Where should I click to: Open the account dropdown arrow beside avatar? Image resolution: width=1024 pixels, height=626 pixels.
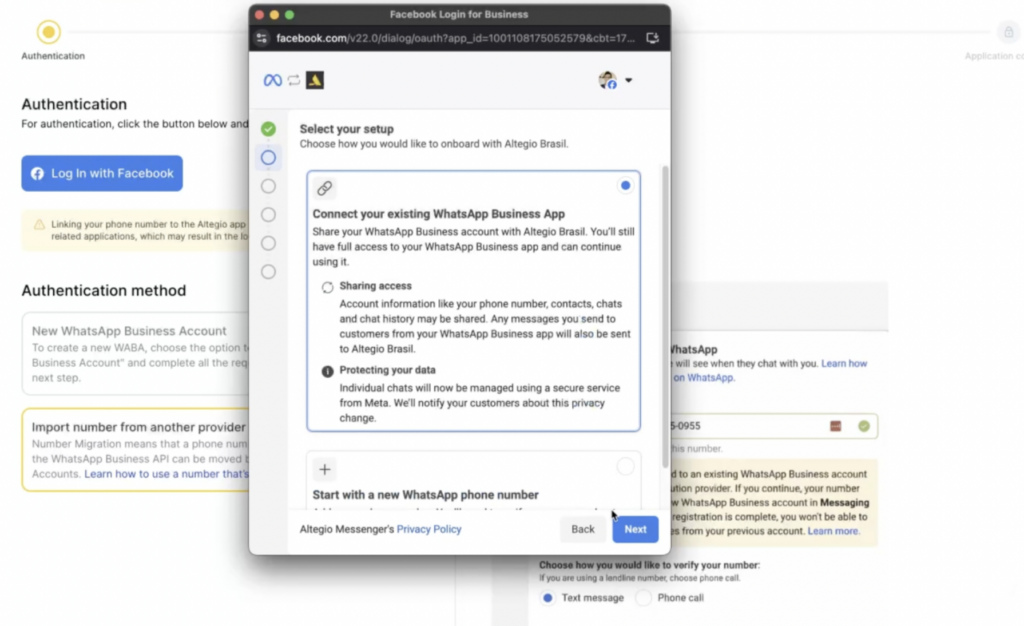click(x=628, y=80)
